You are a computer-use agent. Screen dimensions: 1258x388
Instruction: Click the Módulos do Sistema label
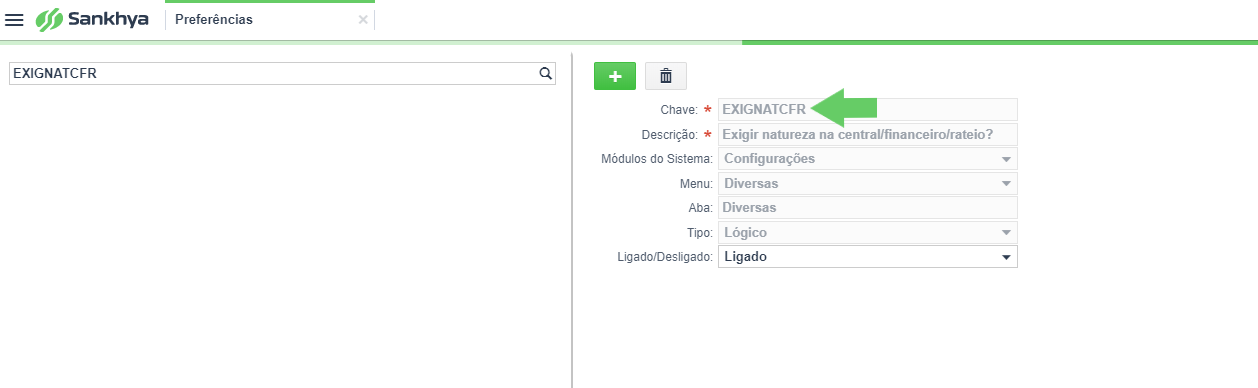[x=656, y=159]
